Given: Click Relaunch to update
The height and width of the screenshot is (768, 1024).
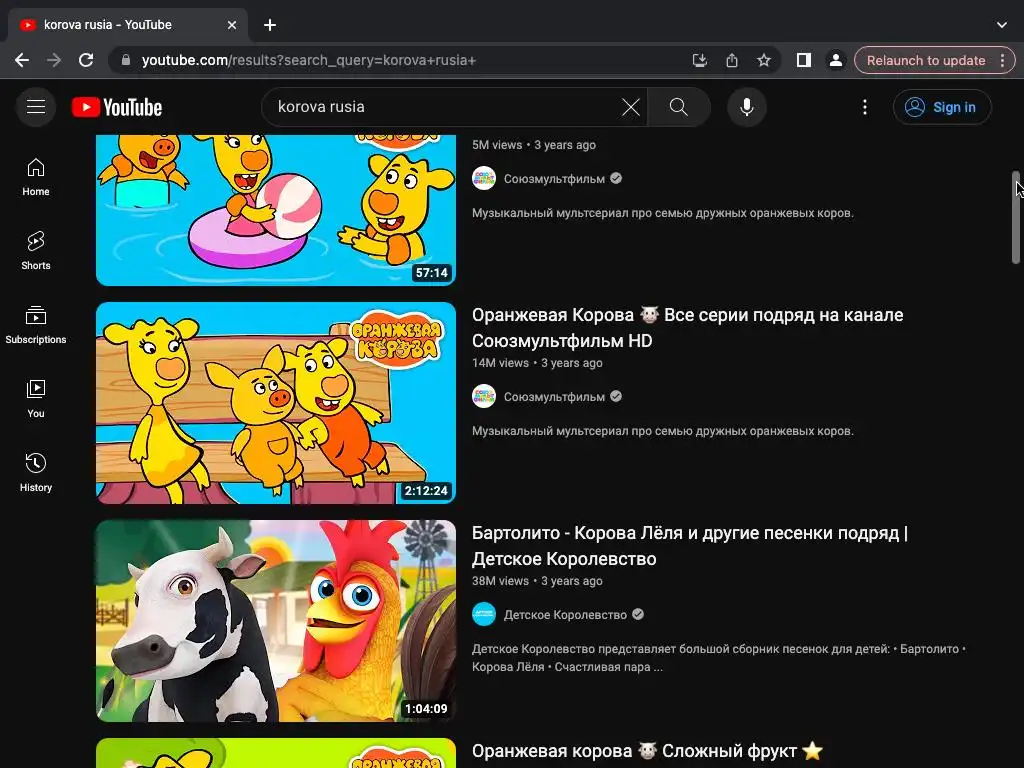Looking at the screenshot, I should pyautogui.click(x=925, y=60).
